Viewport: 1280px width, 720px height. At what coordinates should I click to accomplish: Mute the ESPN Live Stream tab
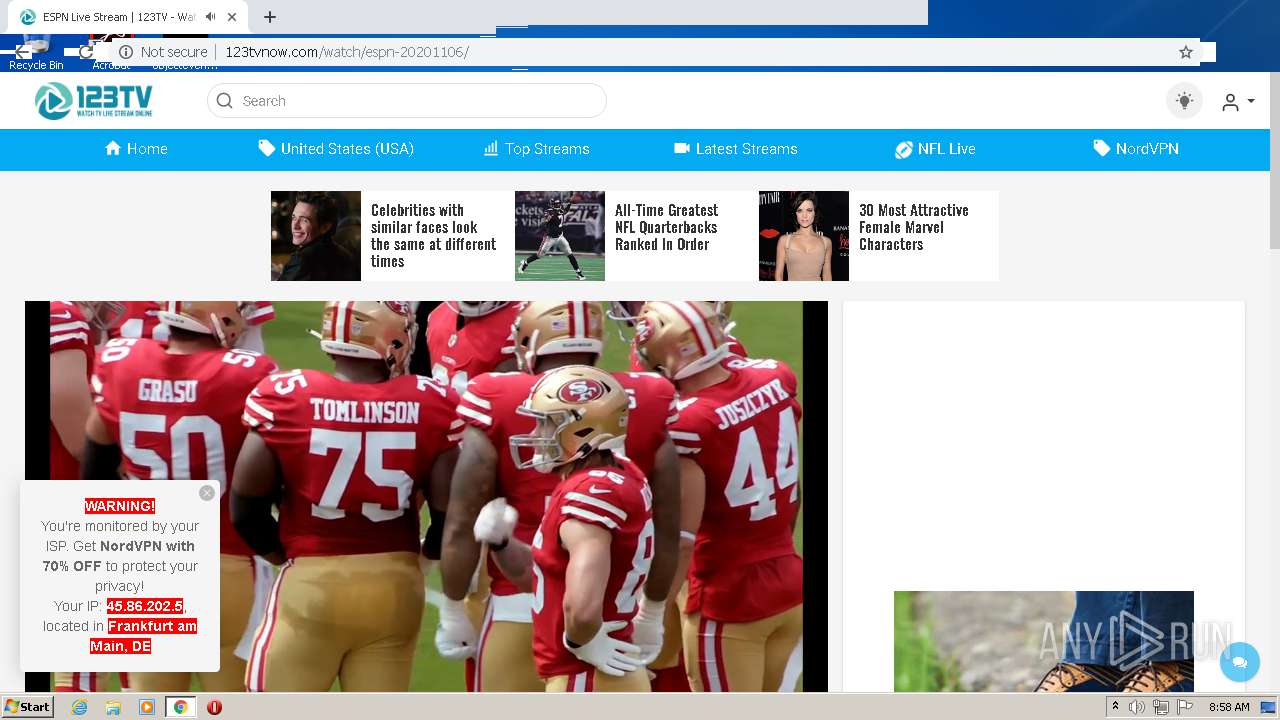coord(210,17)
